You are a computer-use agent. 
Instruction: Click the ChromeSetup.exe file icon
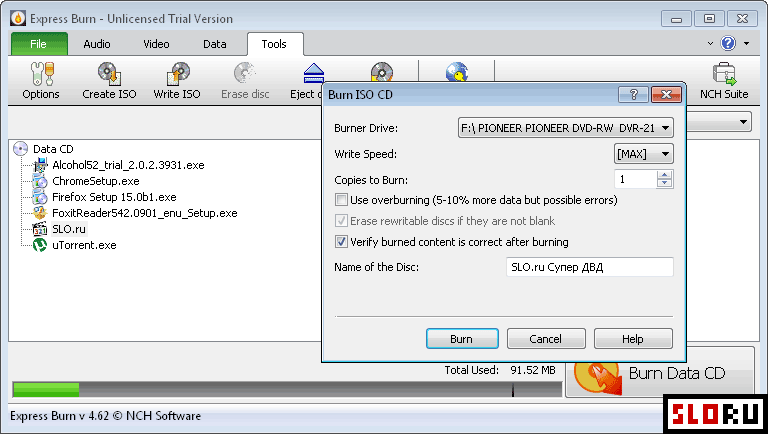click(x=40, y=181)
